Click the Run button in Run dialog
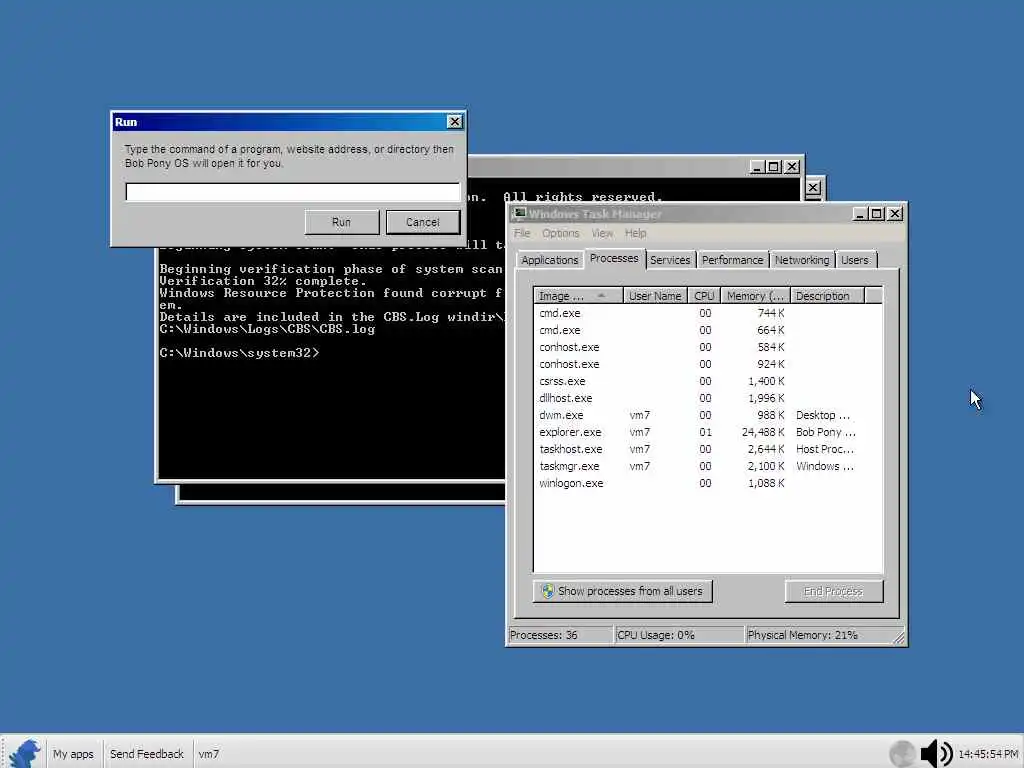 (x=342, y=222)
